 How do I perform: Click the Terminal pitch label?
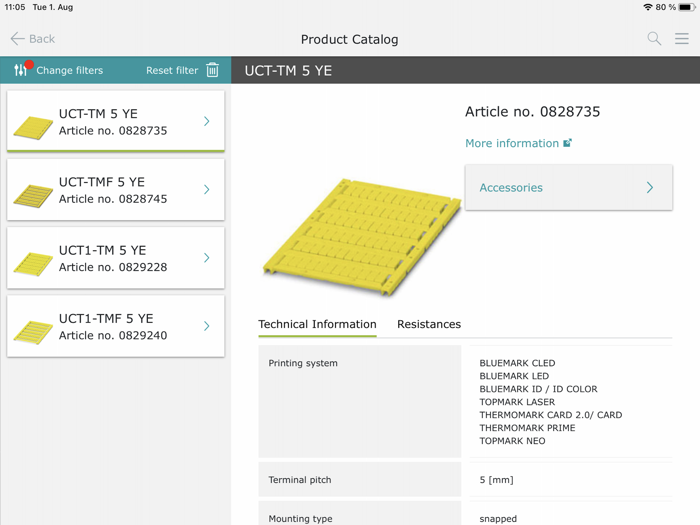tap(300, 479)
